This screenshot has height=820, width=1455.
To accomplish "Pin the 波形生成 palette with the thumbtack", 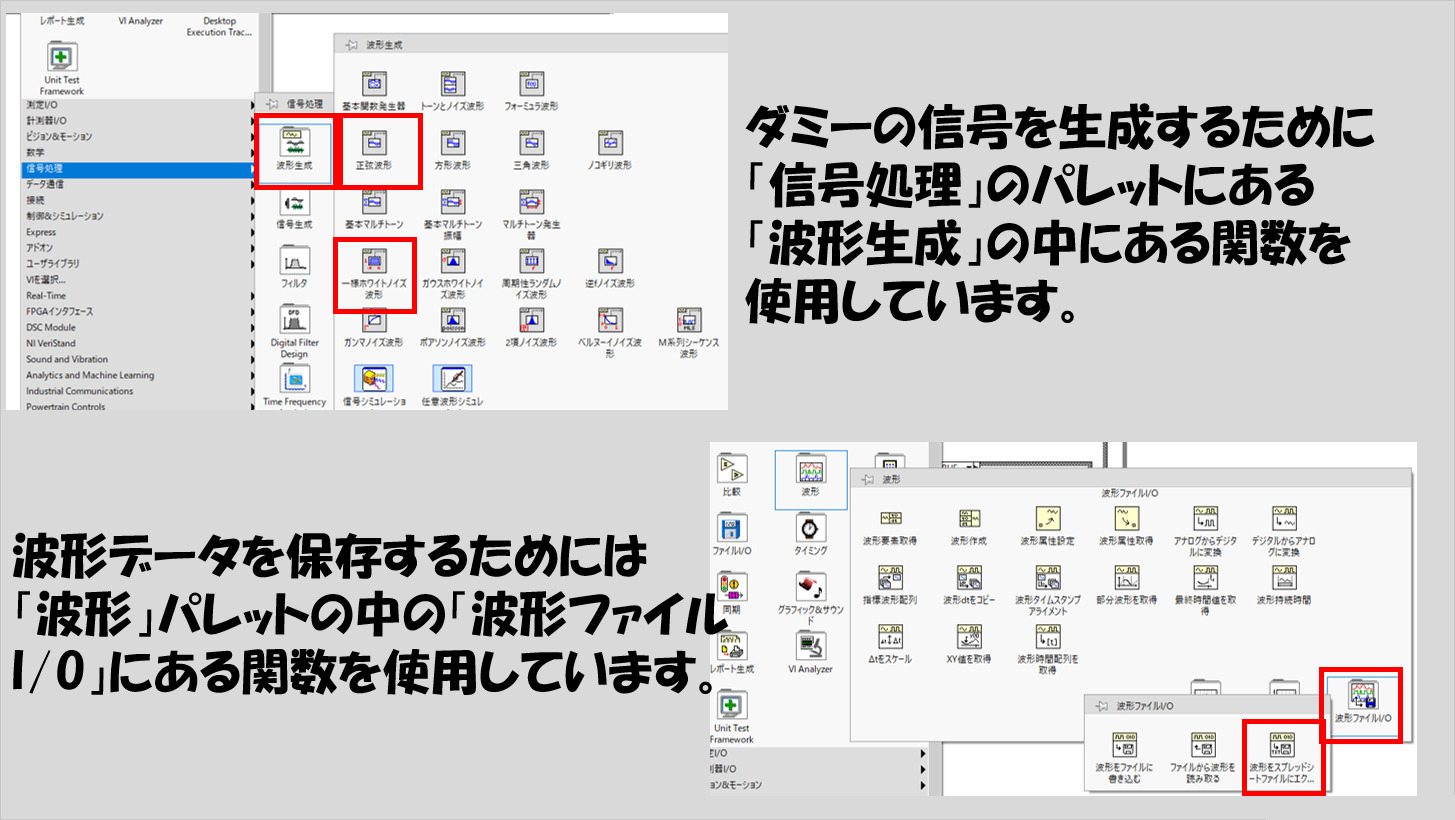I will 351,45.
